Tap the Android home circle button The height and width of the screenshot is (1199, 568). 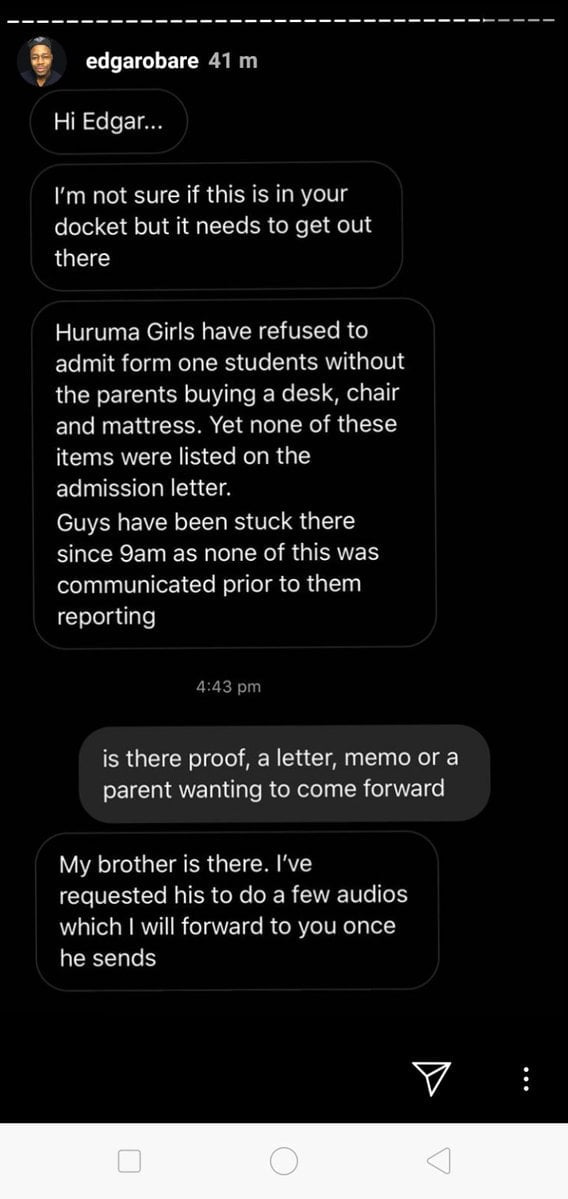click(x=284, y=1161)
